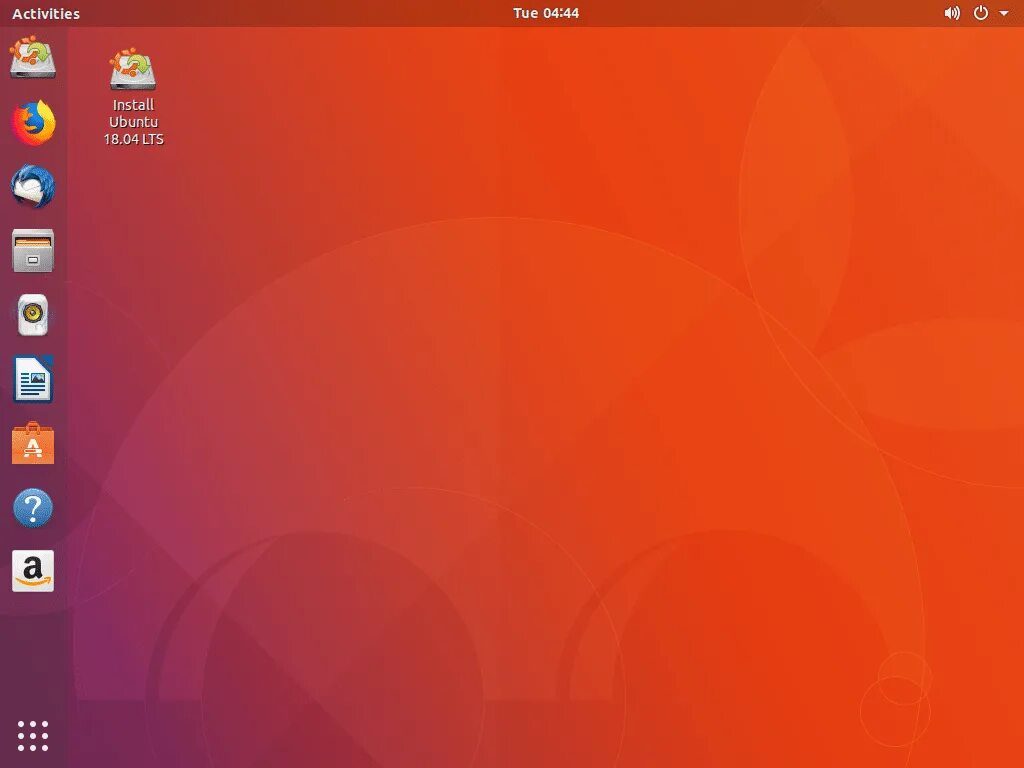Launch Firefox from the dock
Image resolution: width=1024 pixels, height=768 pixels.
pos(33,122)
